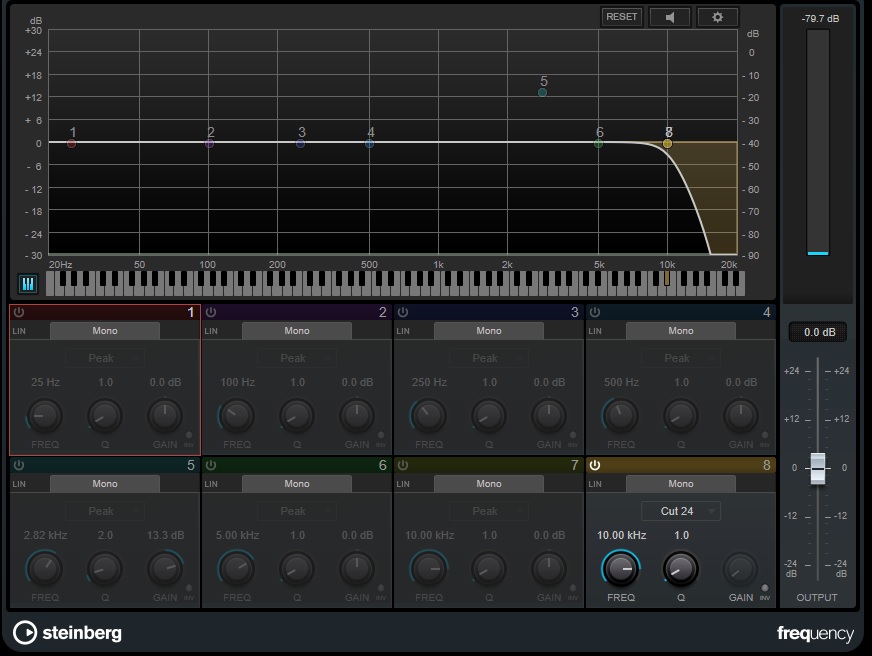Open band 2 Peak filter type dropdown
Viewport: 872px width, 656px height.
click(297, 358)
